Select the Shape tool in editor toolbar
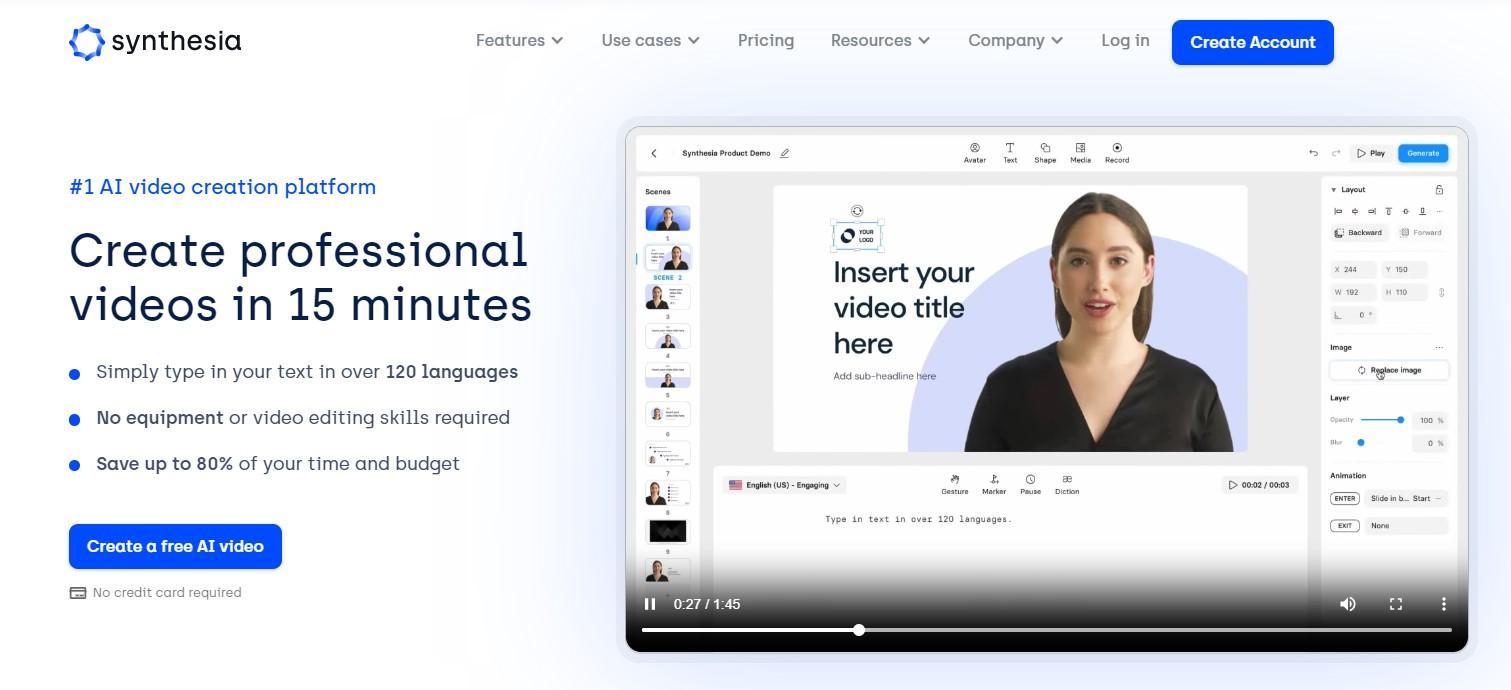The height and width of the screenshot is (690, 1511). pyautogui.click(x=1045, y=153)
